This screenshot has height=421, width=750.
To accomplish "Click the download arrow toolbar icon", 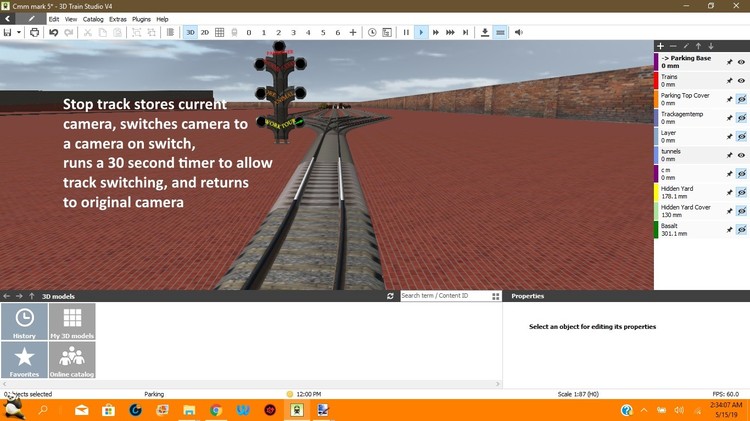I will click(485, 33).
